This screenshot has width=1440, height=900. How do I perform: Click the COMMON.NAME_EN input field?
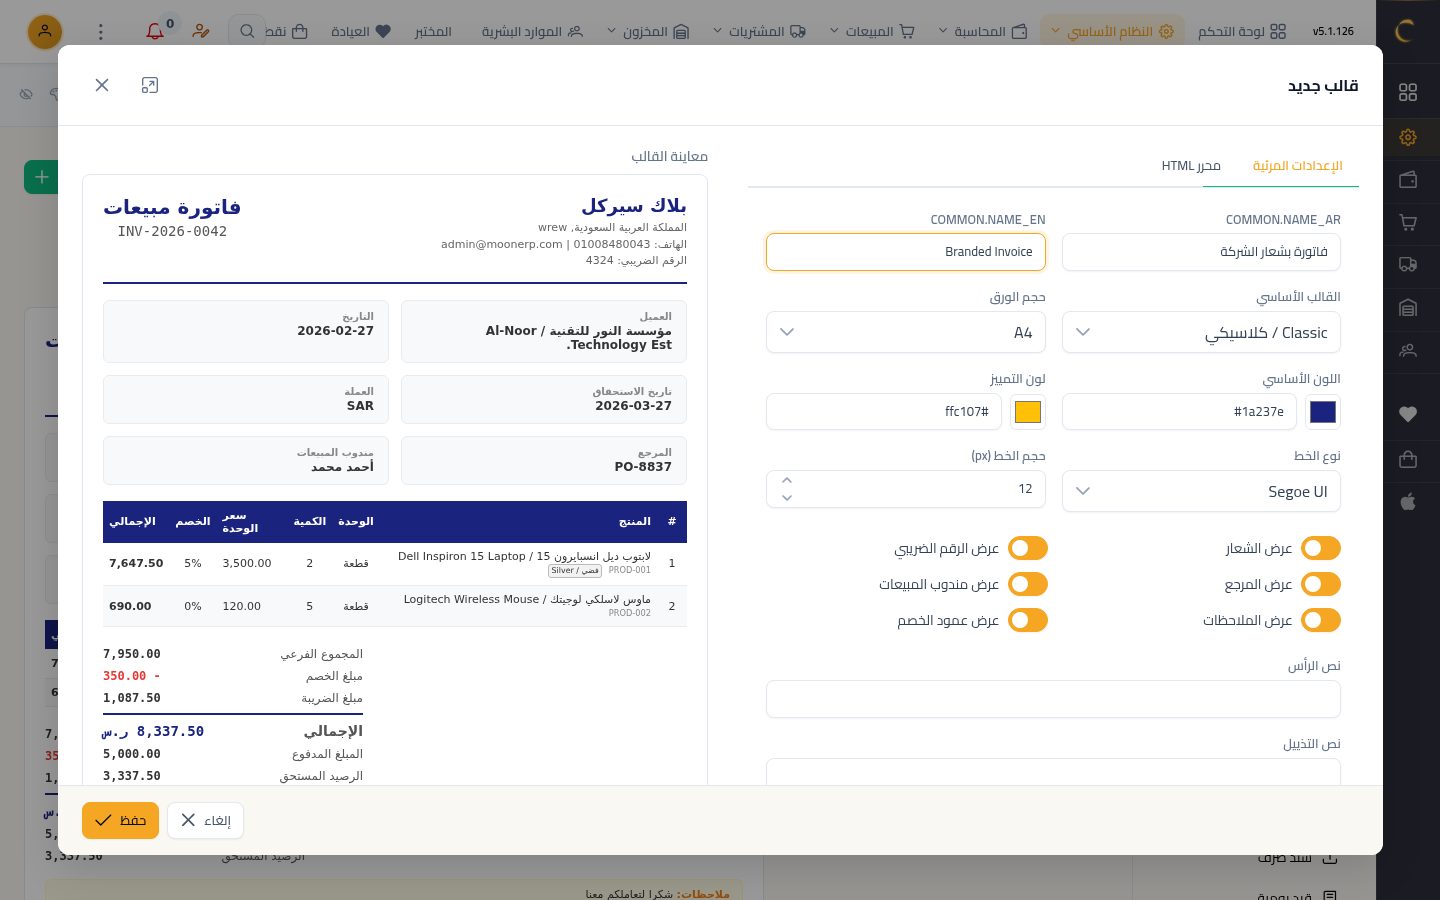point(906,252)
